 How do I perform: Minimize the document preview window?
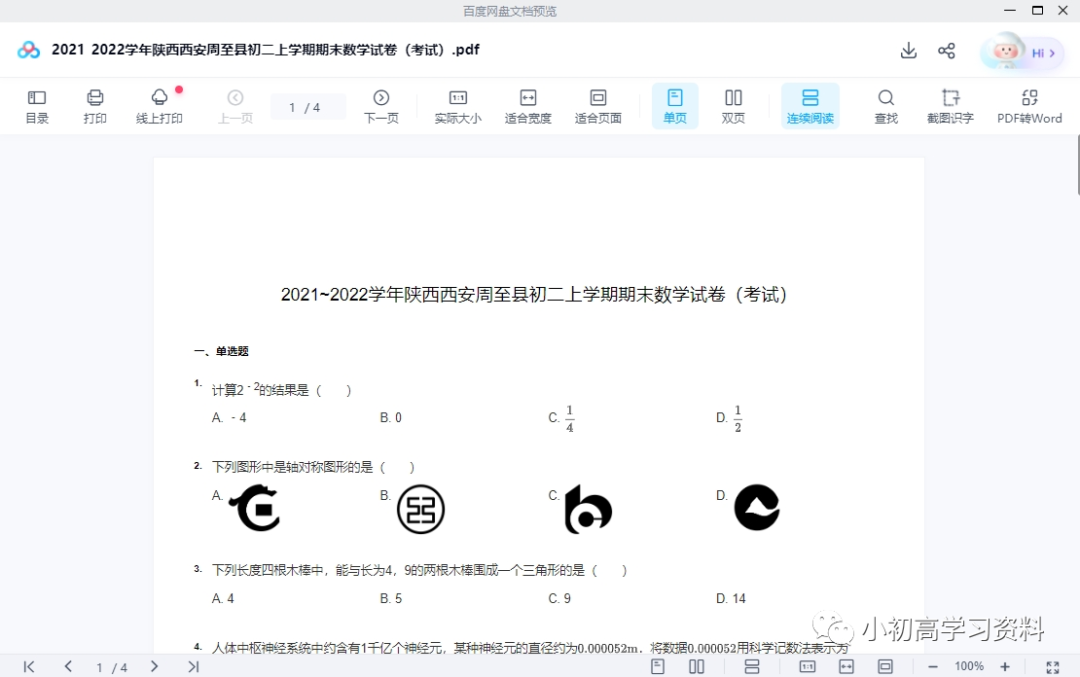coord(1010,10)
